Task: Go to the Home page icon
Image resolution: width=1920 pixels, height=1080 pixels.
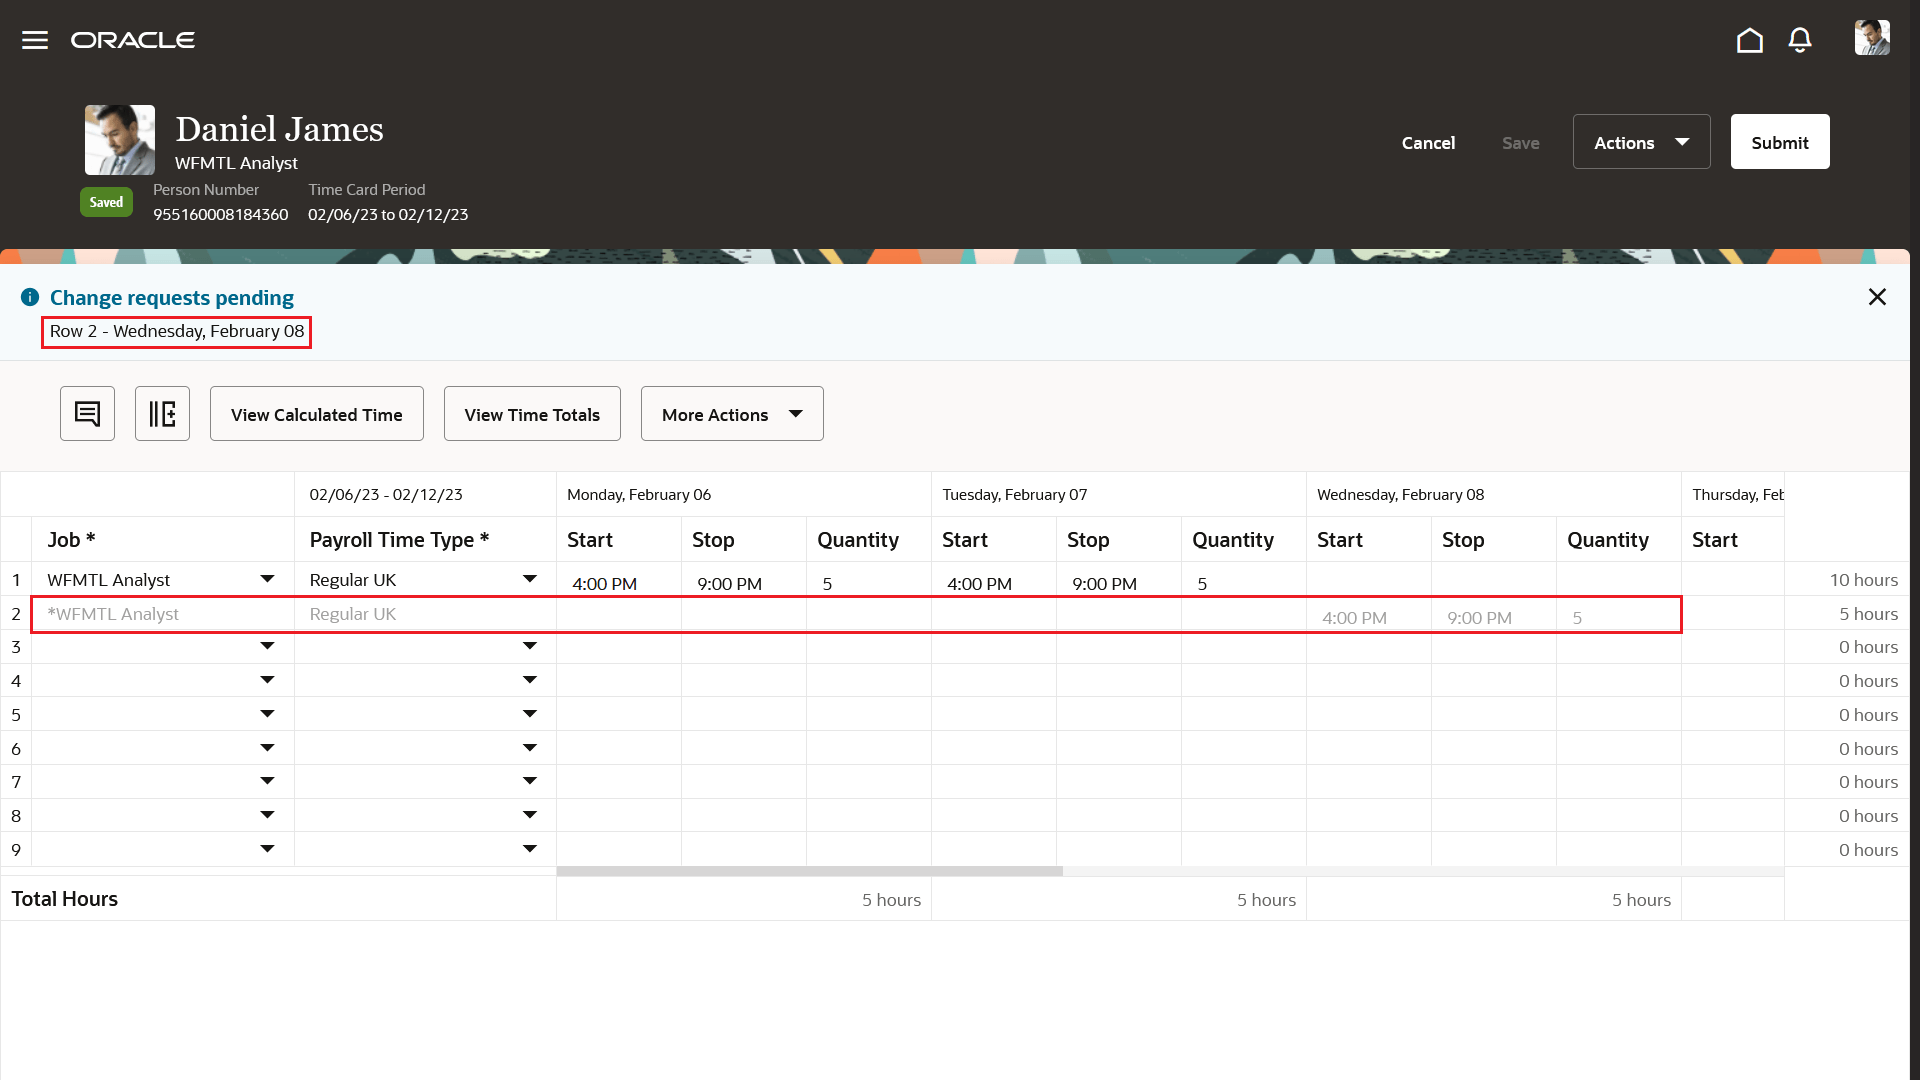Action: [x=1749, y=40]
